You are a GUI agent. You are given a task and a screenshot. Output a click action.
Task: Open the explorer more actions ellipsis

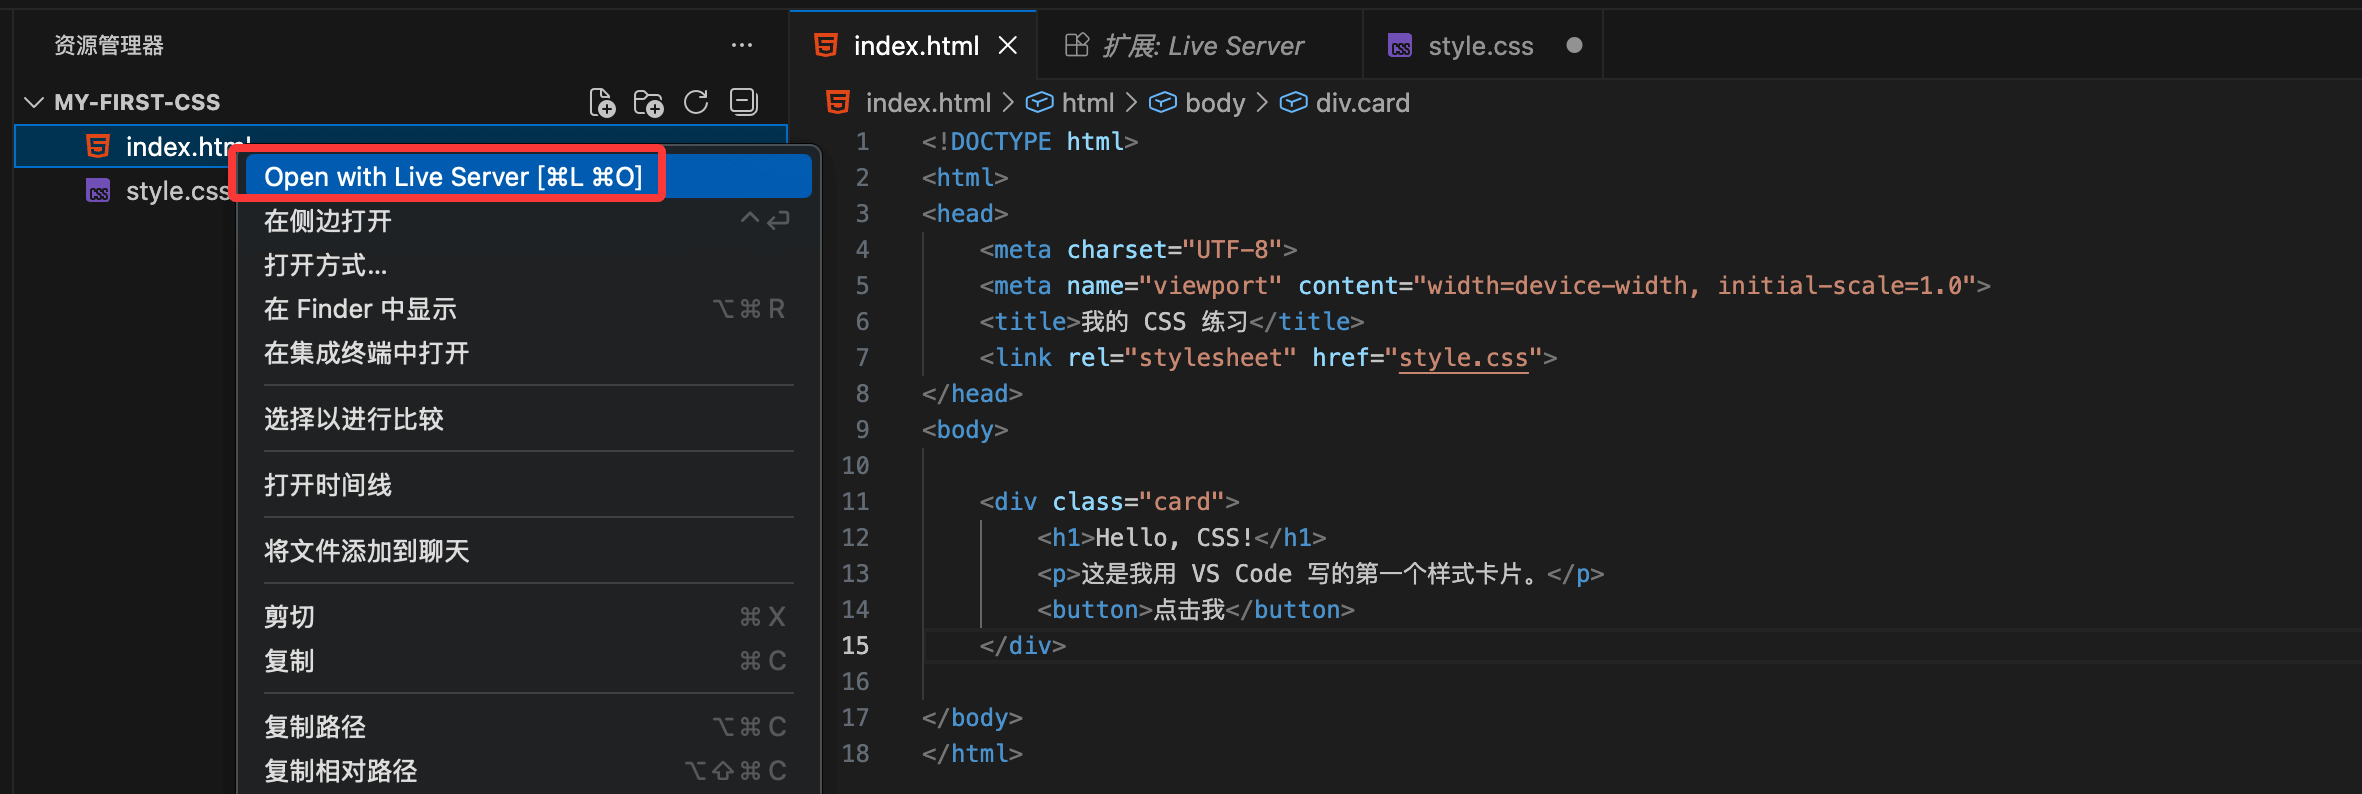click(x=741, y=45)
